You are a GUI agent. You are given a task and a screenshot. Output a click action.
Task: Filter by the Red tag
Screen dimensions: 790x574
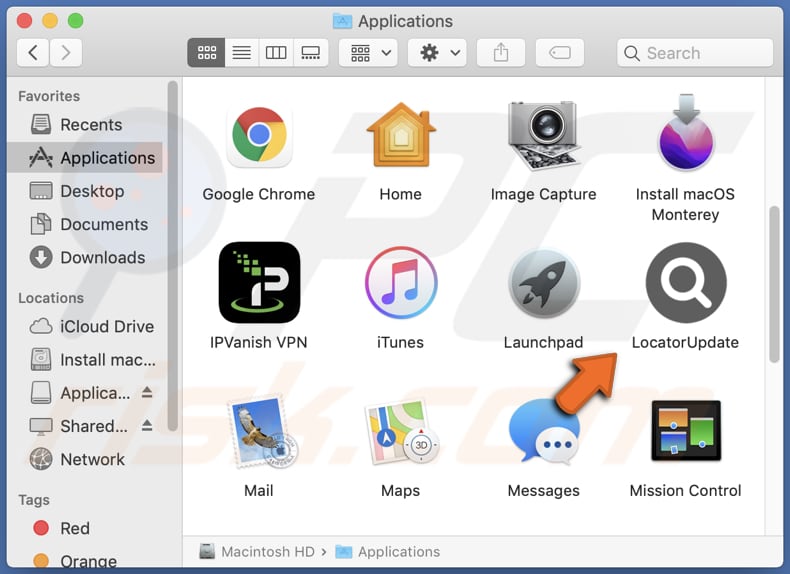85,528
